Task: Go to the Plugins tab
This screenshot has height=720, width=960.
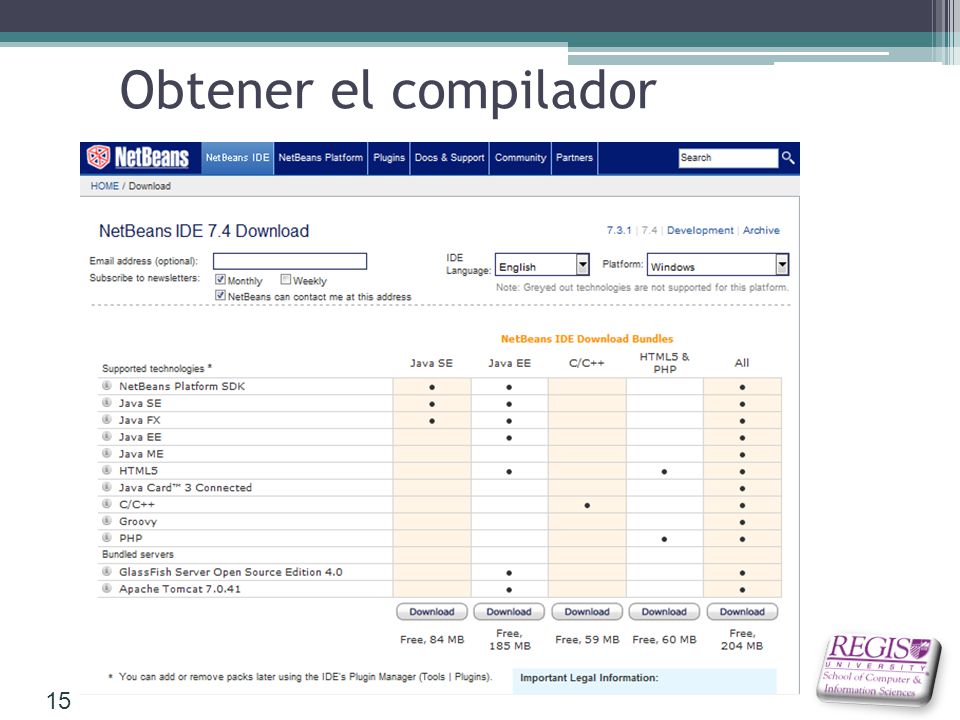Action: (x=389, y=158)
